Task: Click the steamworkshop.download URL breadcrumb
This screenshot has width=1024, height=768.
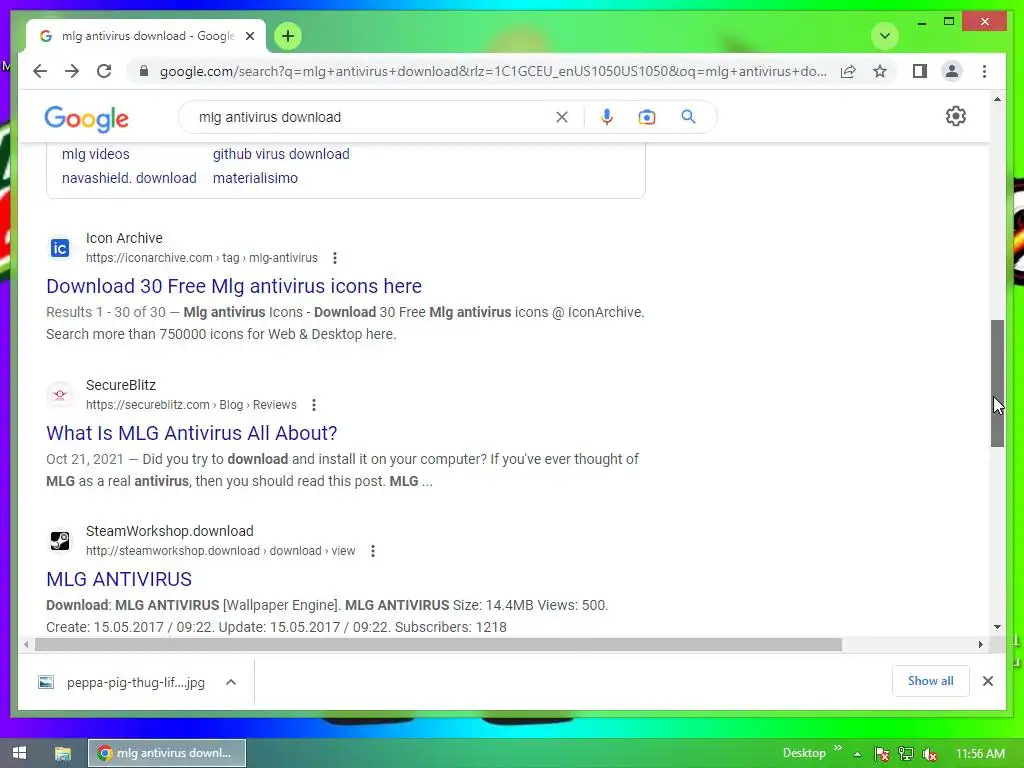Action: coord(220,551)
